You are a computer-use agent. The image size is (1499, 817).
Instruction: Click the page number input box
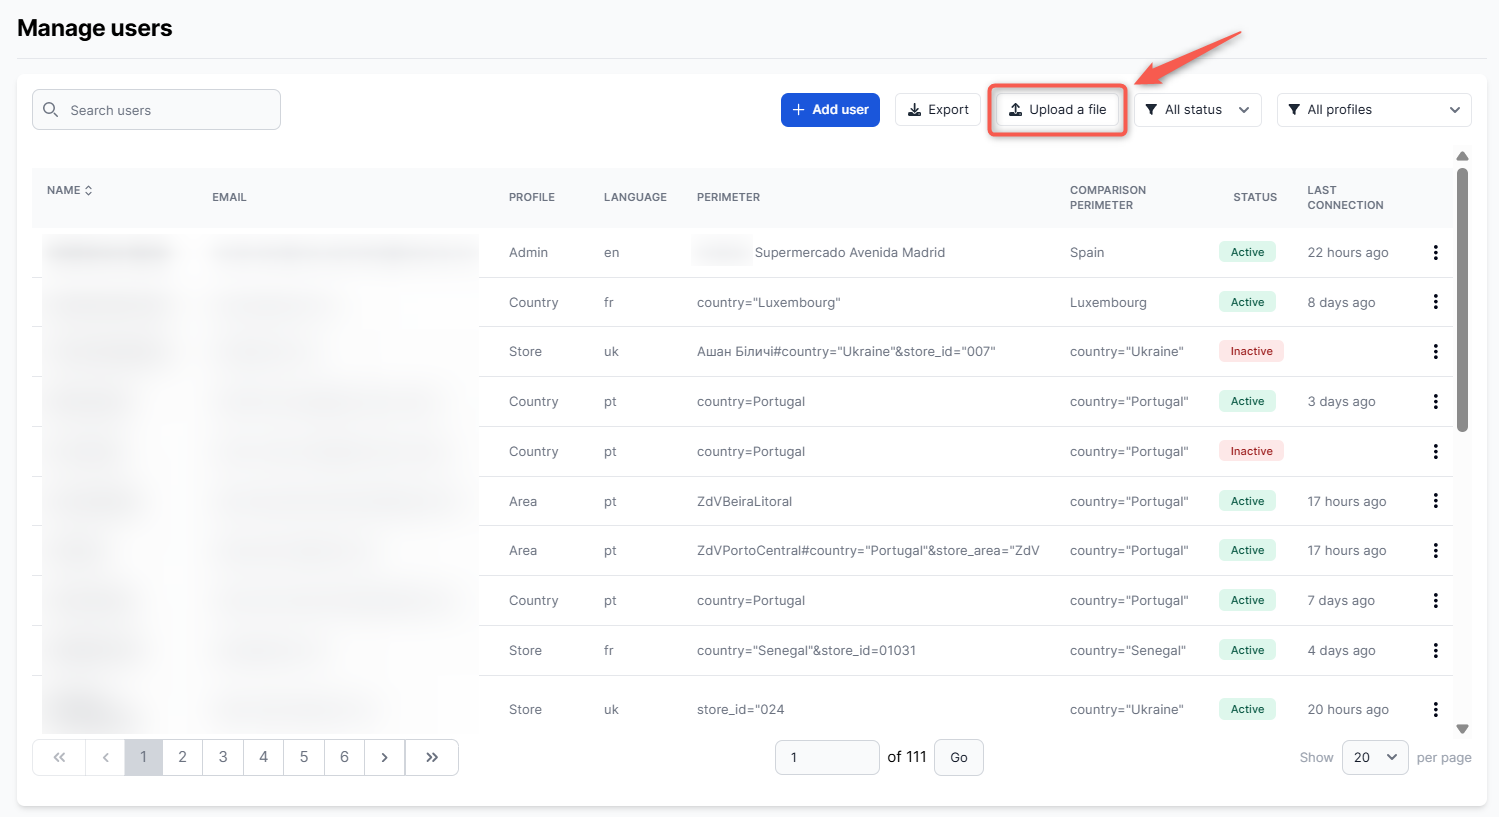pos(826,758)
